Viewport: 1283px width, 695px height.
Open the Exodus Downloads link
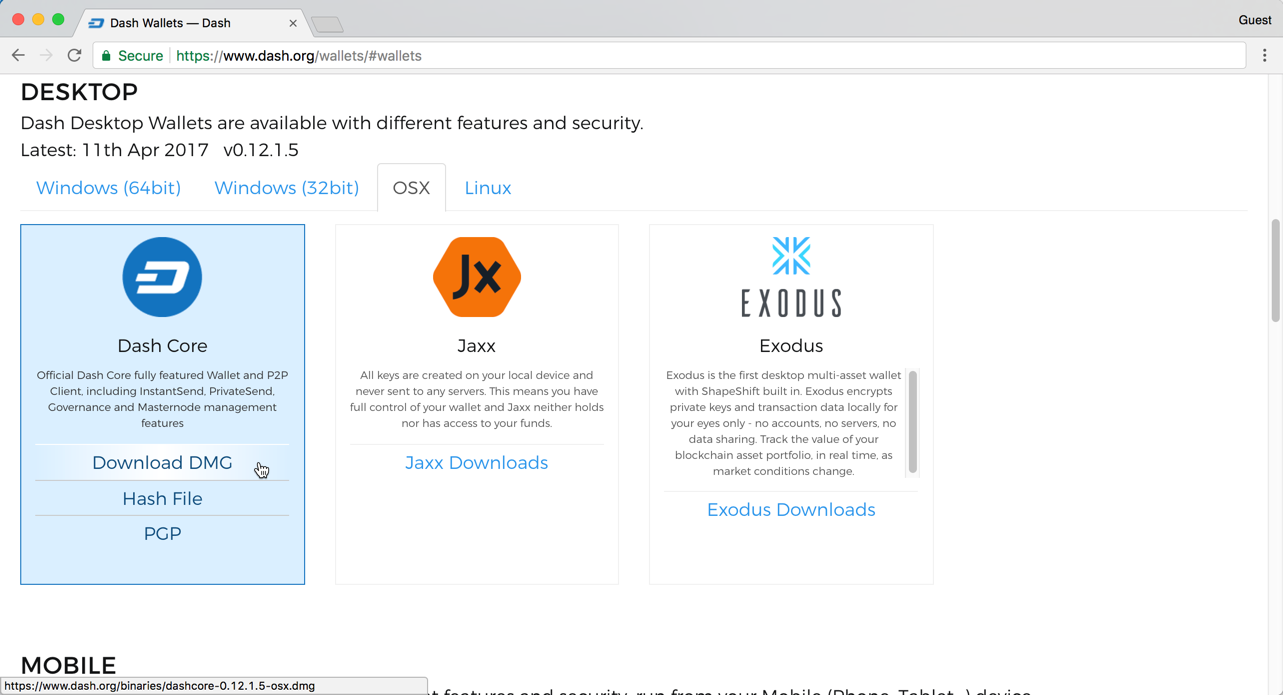[791, 510]
